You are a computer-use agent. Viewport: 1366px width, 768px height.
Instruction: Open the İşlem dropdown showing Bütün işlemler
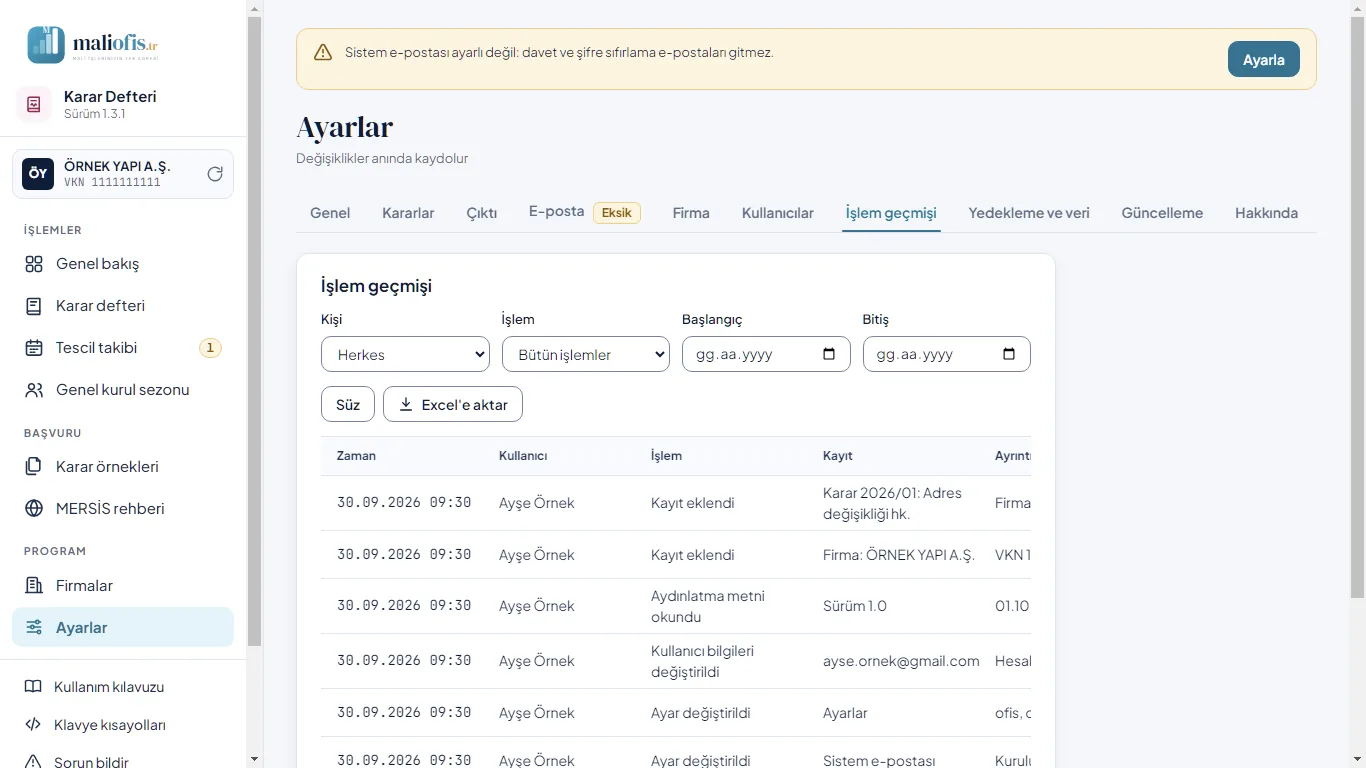(x=586, y=354)
